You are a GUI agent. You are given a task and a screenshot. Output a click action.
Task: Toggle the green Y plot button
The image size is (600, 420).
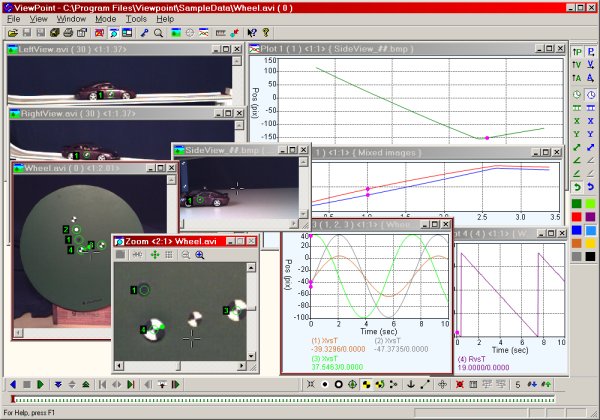tap(576, 133)
